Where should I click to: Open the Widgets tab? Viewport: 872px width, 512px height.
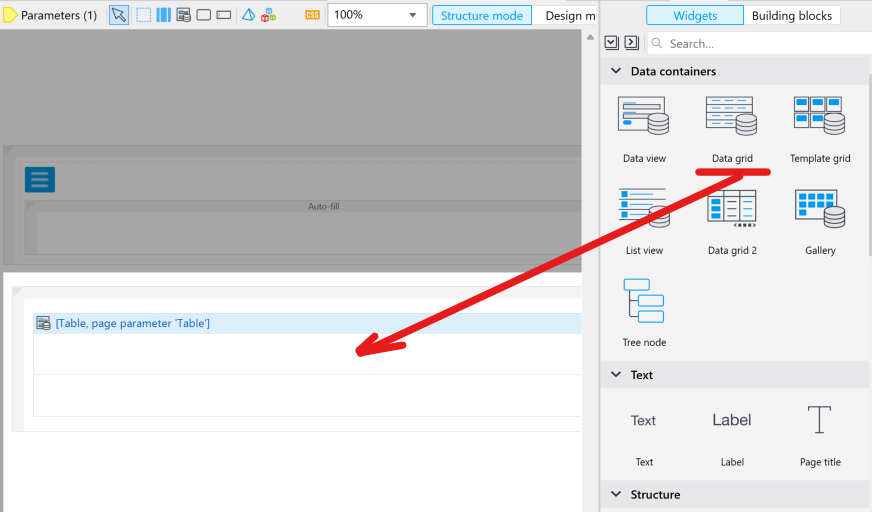coord(694,15)
